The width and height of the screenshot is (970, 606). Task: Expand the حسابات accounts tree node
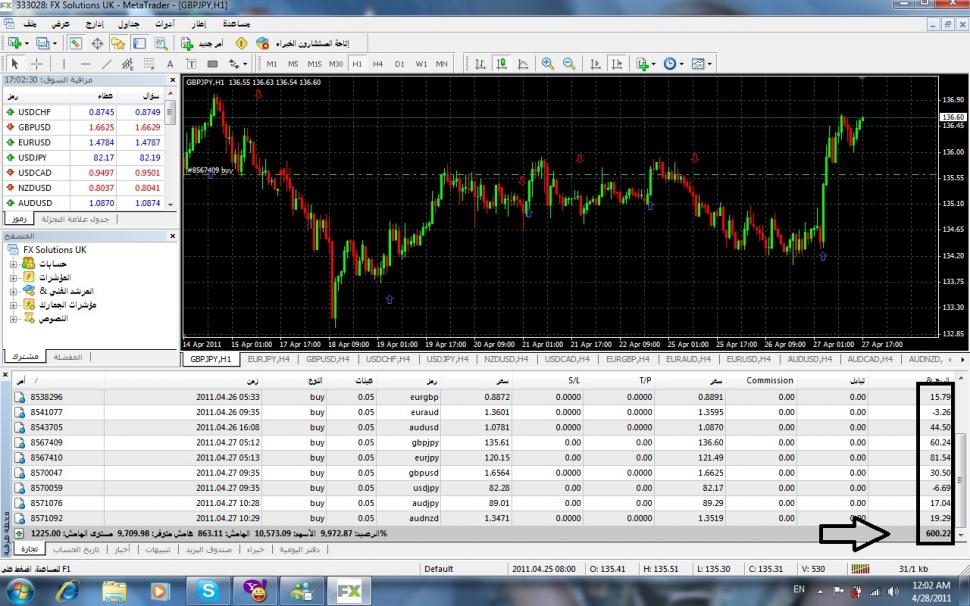[x=13, y=264]
